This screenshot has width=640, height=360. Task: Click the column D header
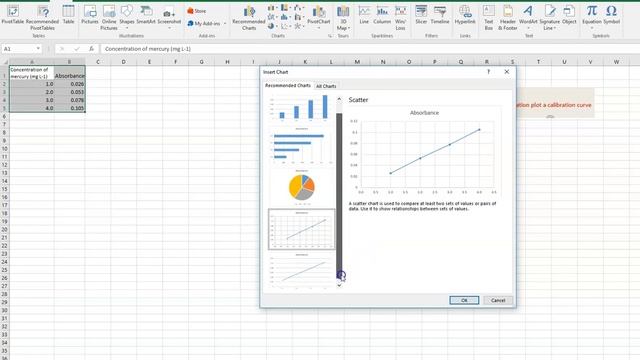pos(123,62)
